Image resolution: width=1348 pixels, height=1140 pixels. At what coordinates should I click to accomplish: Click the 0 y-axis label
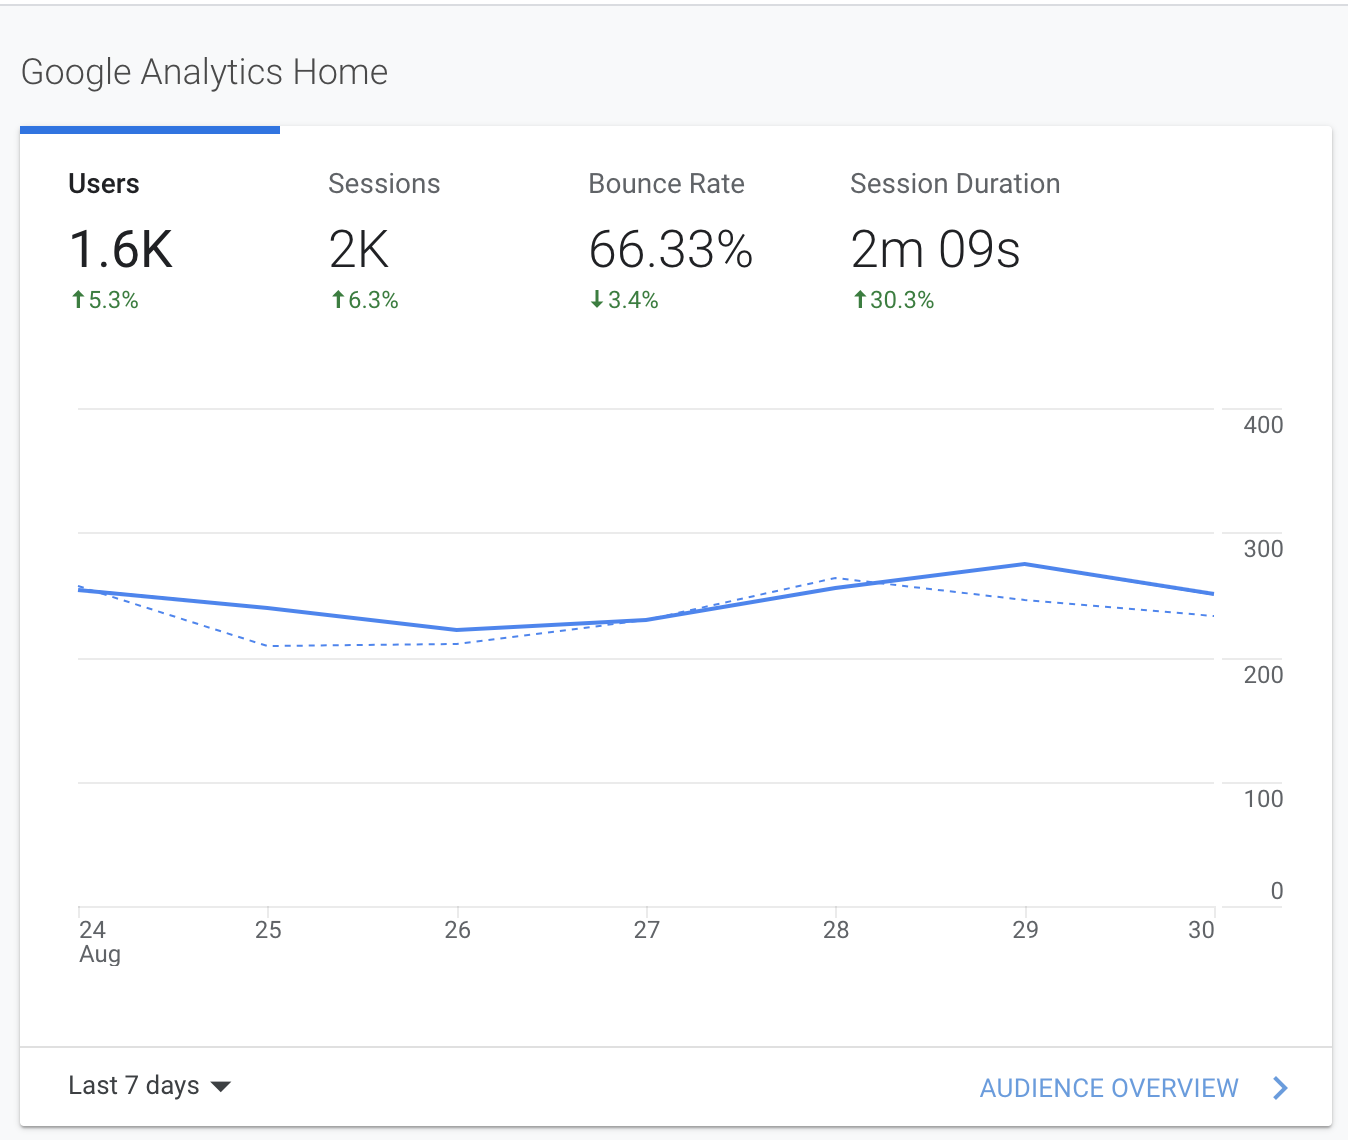click(1277, 891)
